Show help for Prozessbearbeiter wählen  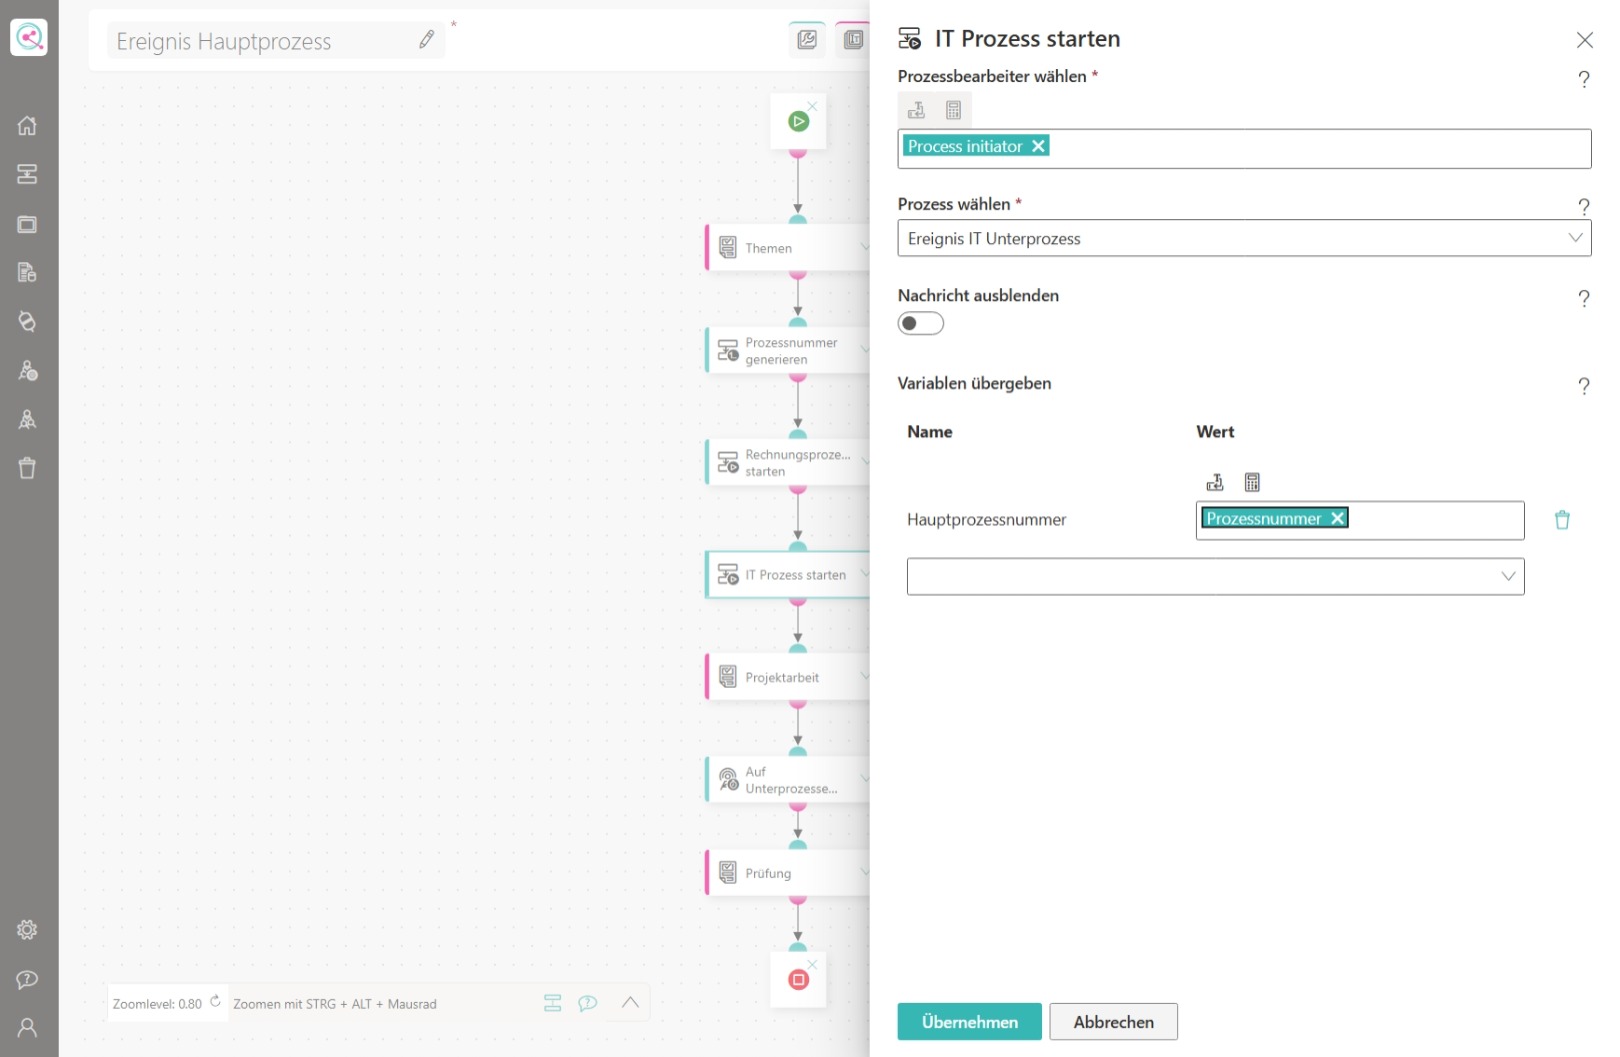pos(1584,79)
